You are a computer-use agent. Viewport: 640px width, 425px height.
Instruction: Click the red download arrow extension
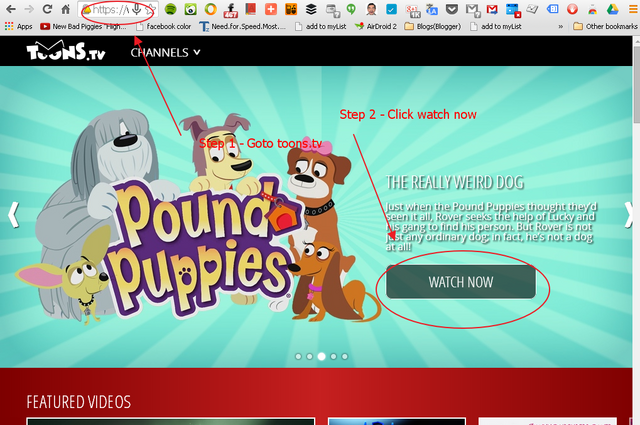[x=572, y=9]
